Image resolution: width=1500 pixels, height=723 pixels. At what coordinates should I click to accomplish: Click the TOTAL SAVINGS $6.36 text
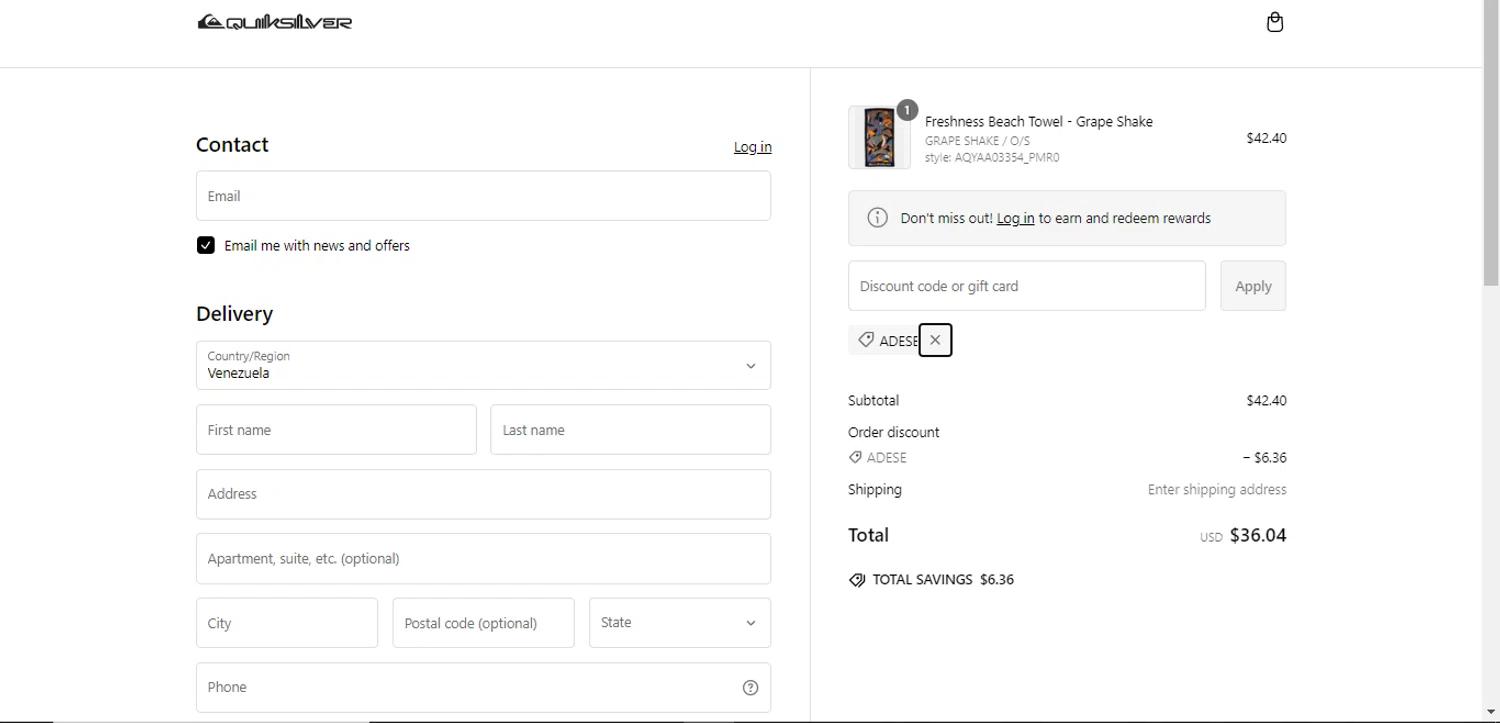point(943,580)
